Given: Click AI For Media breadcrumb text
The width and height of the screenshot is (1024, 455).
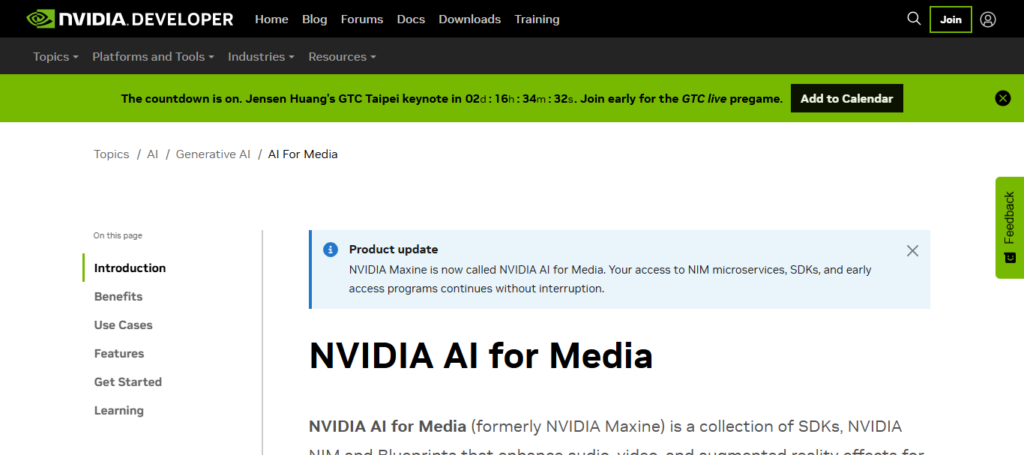Looking at the screenshot, I should click(303, 154).
